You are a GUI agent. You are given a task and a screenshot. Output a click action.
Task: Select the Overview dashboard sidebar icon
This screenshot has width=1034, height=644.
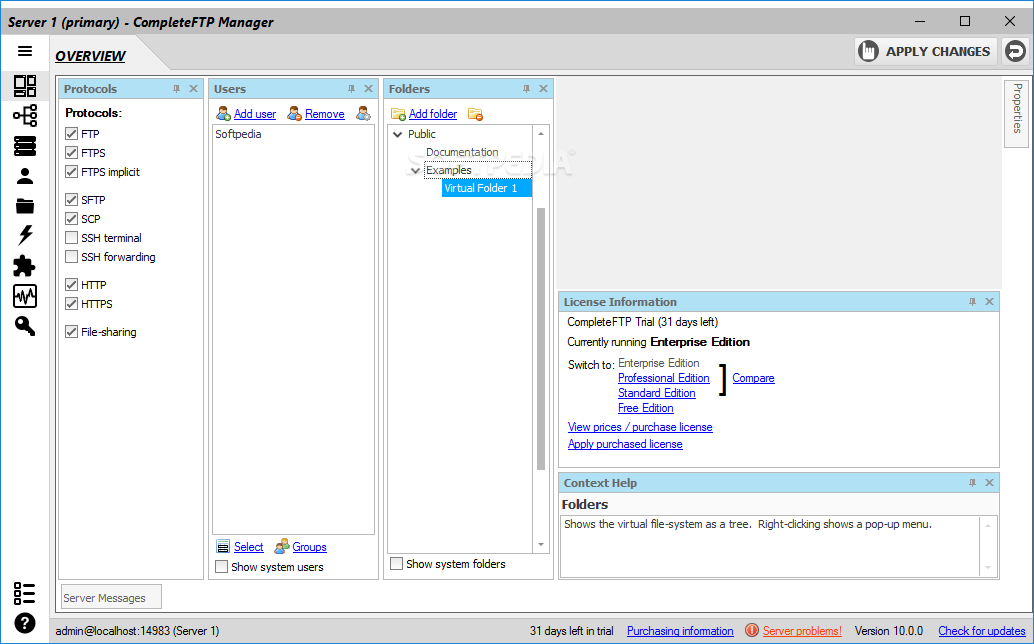[25, 86]
